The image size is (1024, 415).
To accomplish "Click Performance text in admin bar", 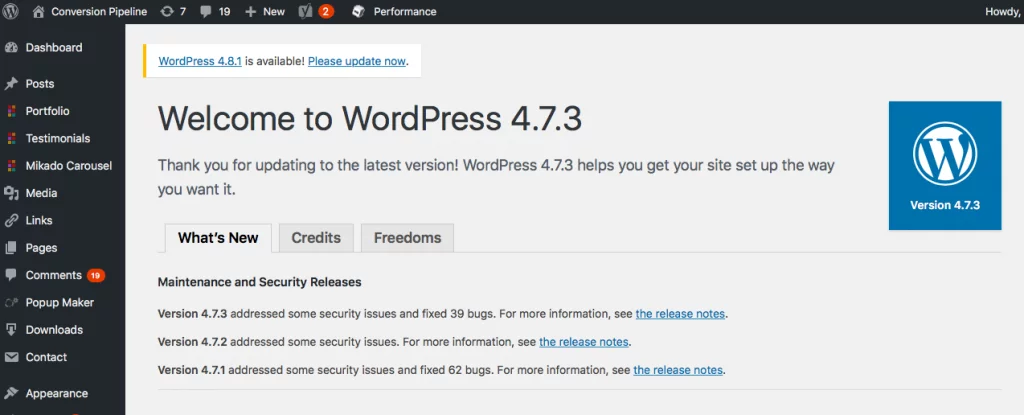I will (x=405, y=12).
